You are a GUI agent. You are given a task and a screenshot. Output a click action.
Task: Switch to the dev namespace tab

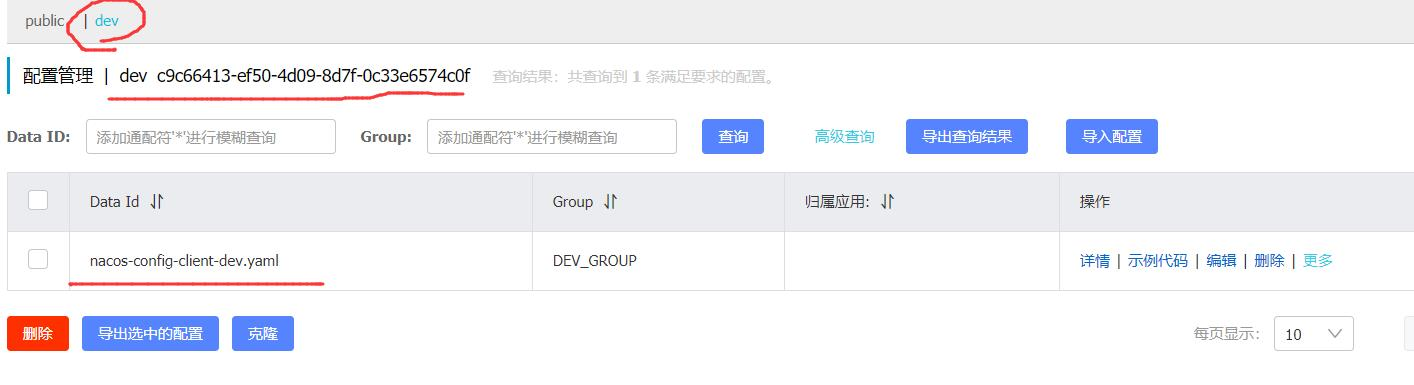pos(107,21)
